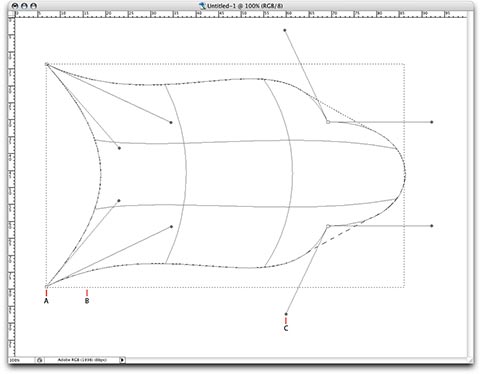The width and height of the screenshot is (480, 374).
Task: Select the bottom-left warp corner point A
Action: [47, 286]
